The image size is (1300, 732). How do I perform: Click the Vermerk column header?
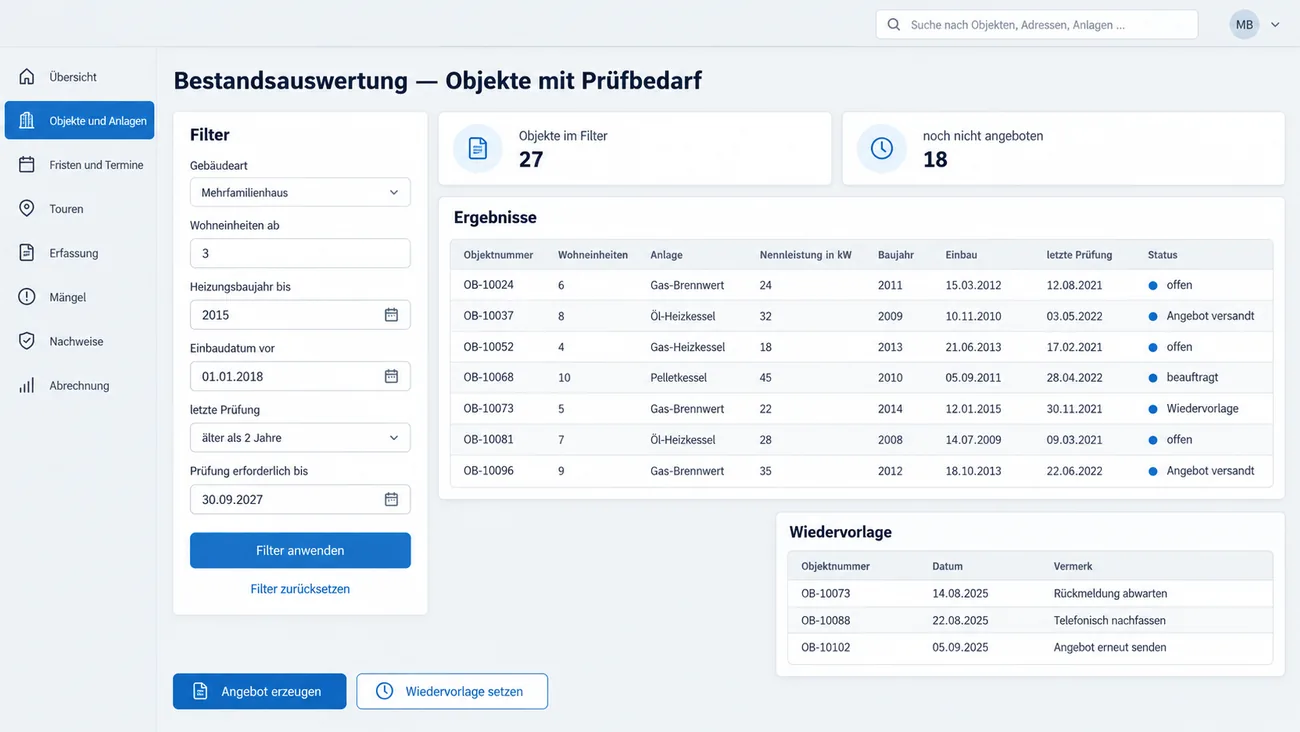click(x=1073, y=566)
